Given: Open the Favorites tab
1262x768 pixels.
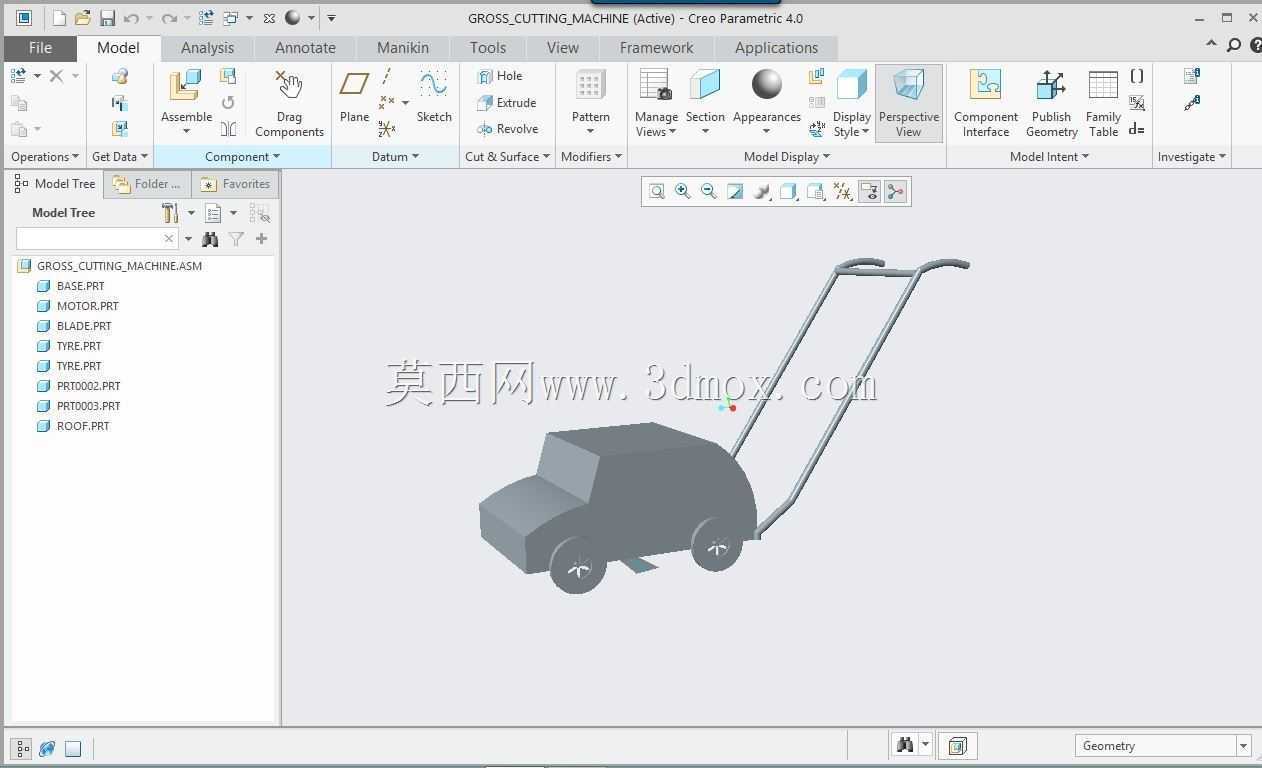Looking at the screenshot, I should point(236,184).
